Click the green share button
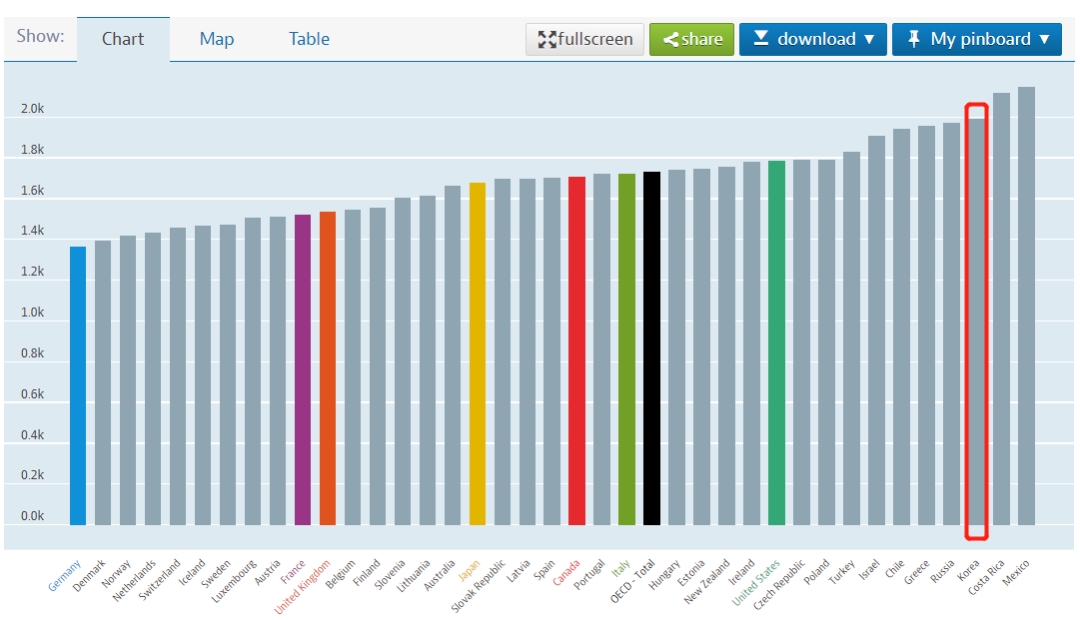 coord(692,39)
